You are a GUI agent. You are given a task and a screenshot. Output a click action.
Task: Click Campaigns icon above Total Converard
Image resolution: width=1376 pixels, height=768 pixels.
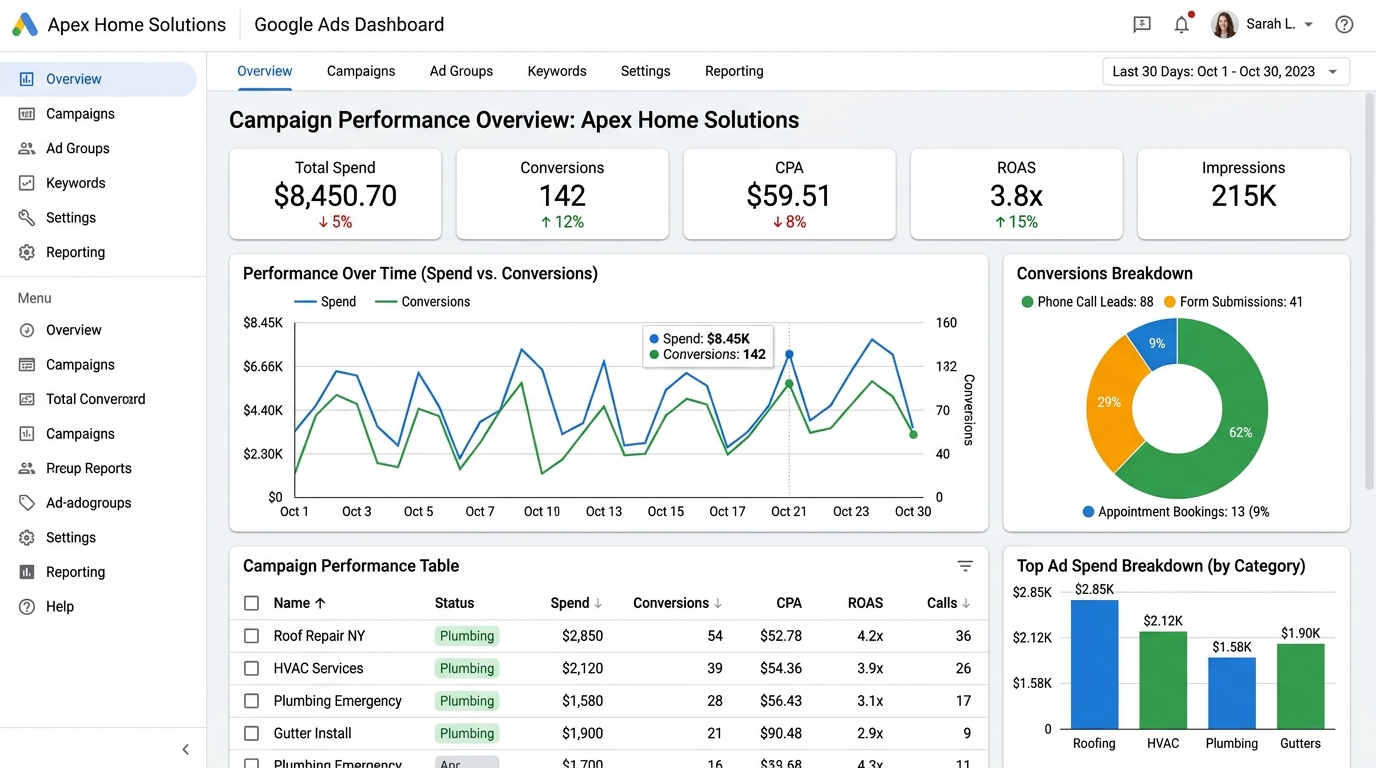(27, 365)
